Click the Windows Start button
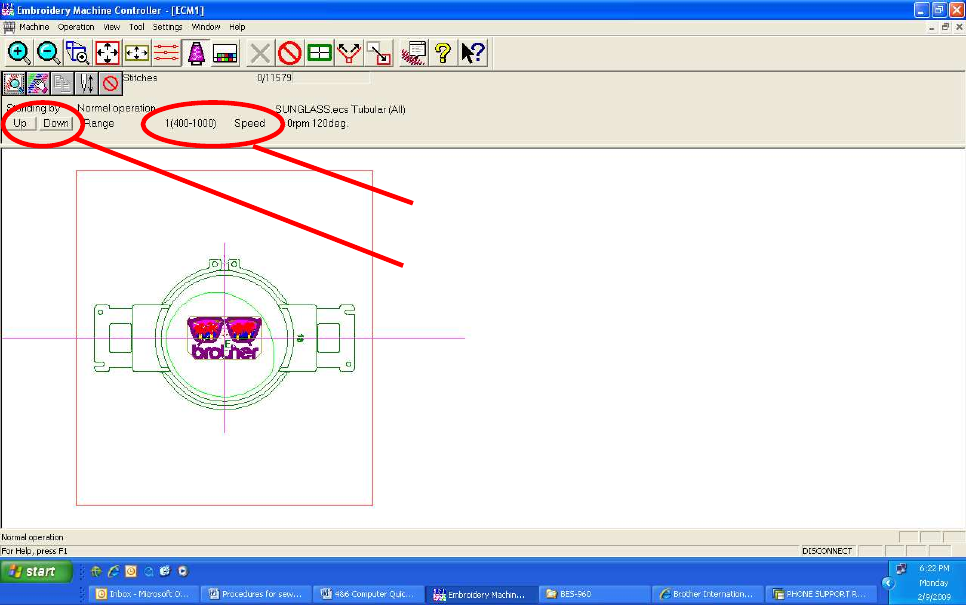Viewport: 966px width, 605px height. tap(36, 572)
